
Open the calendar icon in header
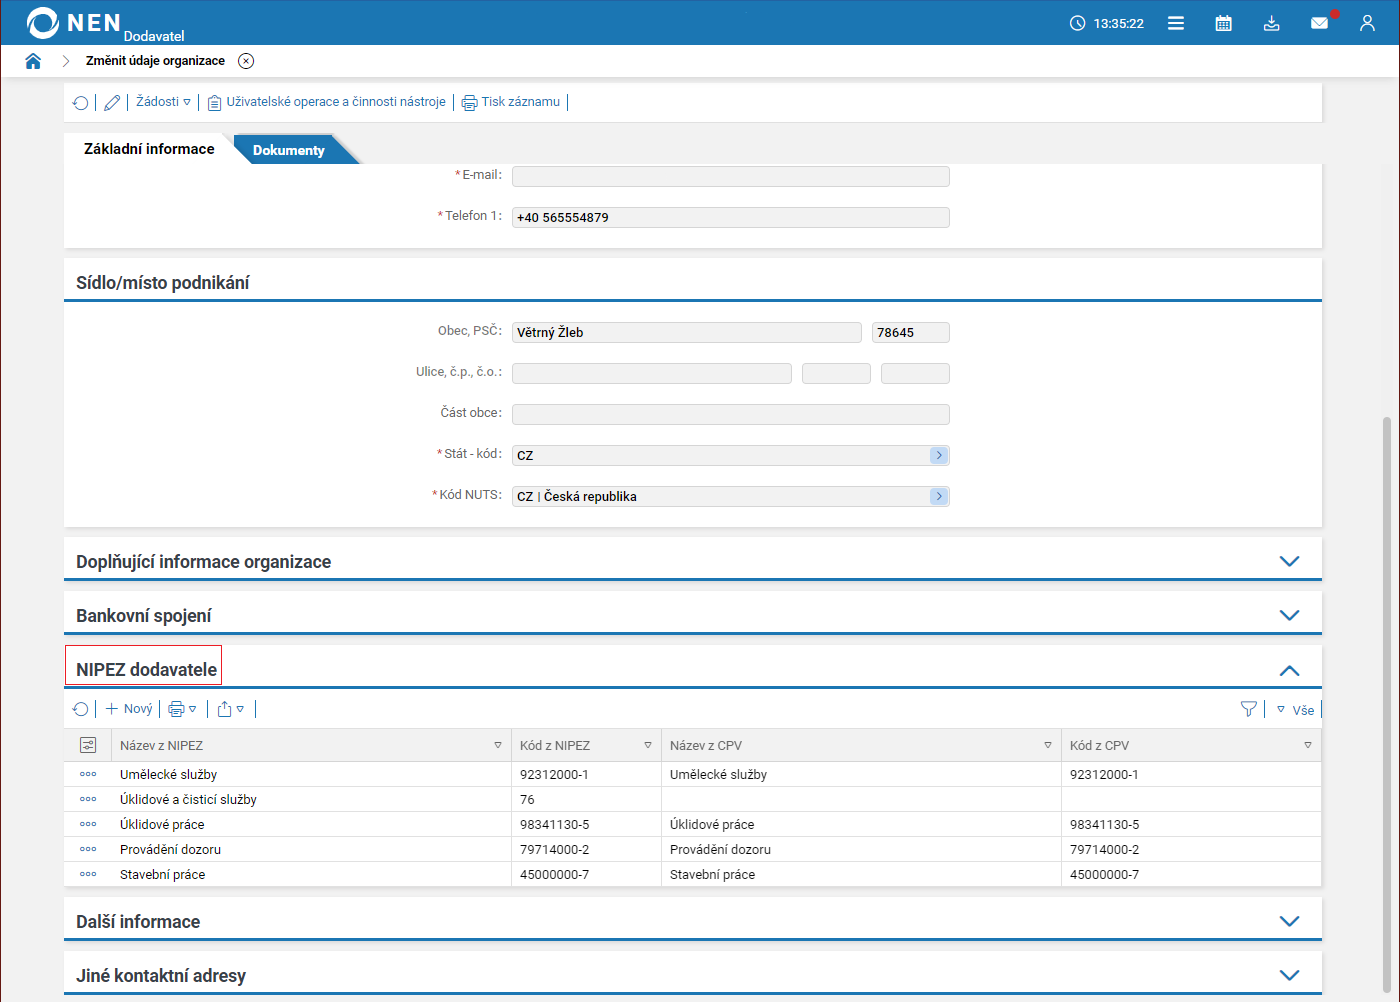tap(1223, 23)
